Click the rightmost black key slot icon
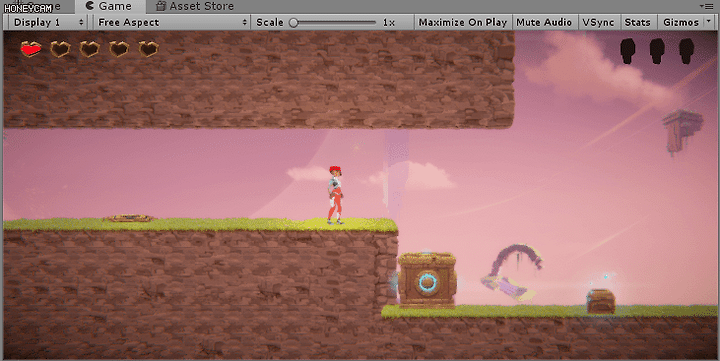The image size is (720, 361). point(686,51)
